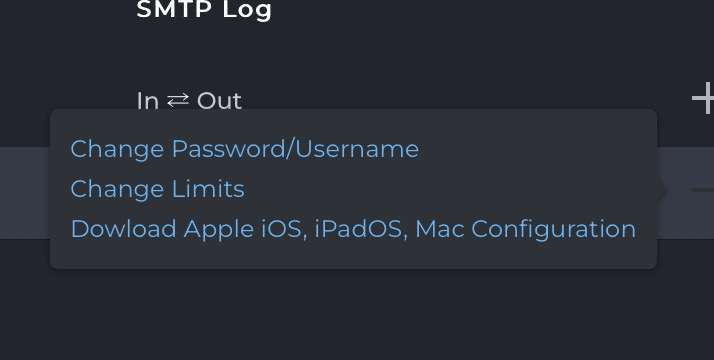Dismiss the popup by clicking the dark background below
Screen dimensions: 714x360
357,314
